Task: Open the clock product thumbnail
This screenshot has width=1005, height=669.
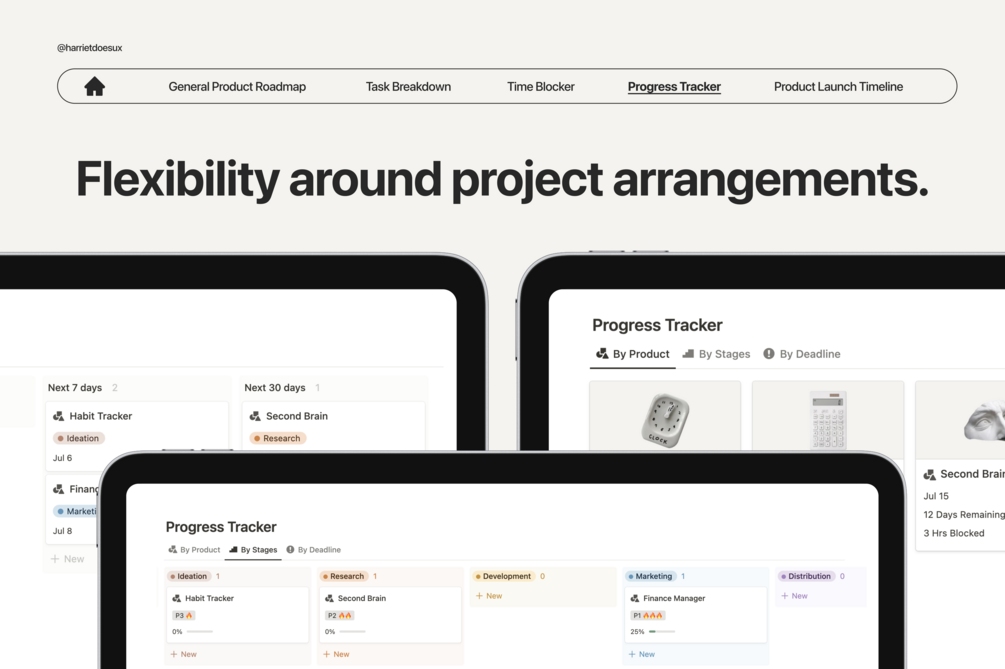Action: pos(665,420)
